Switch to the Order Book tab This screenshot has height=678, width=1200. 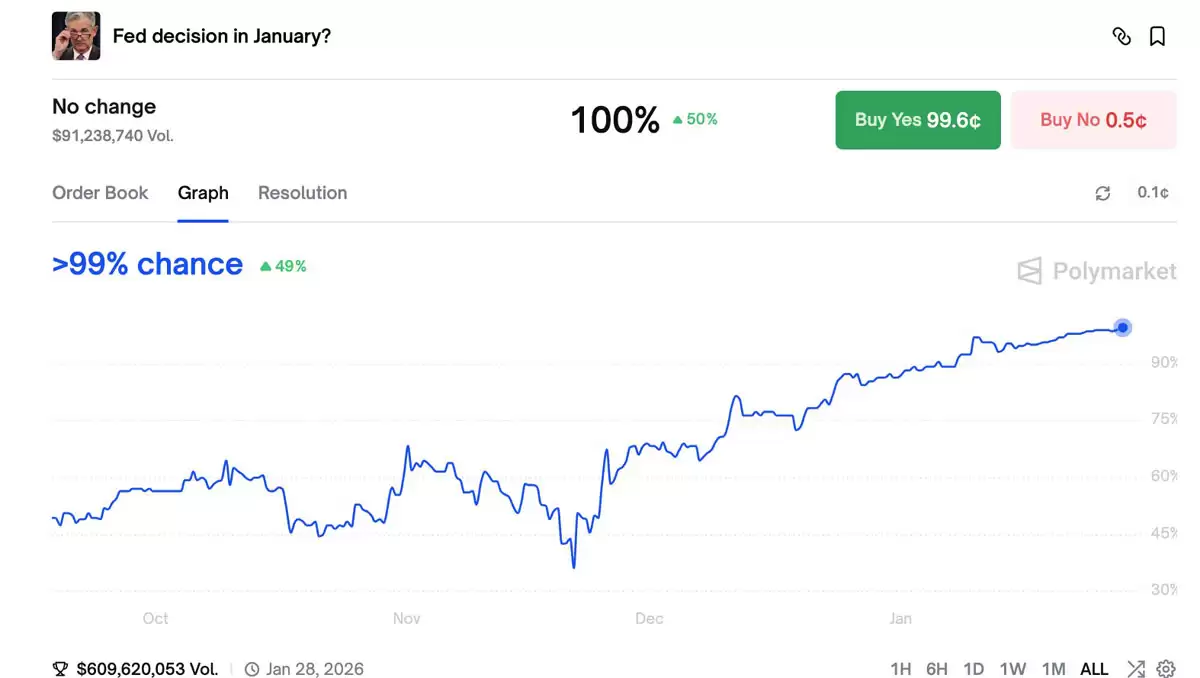point(100,193)
